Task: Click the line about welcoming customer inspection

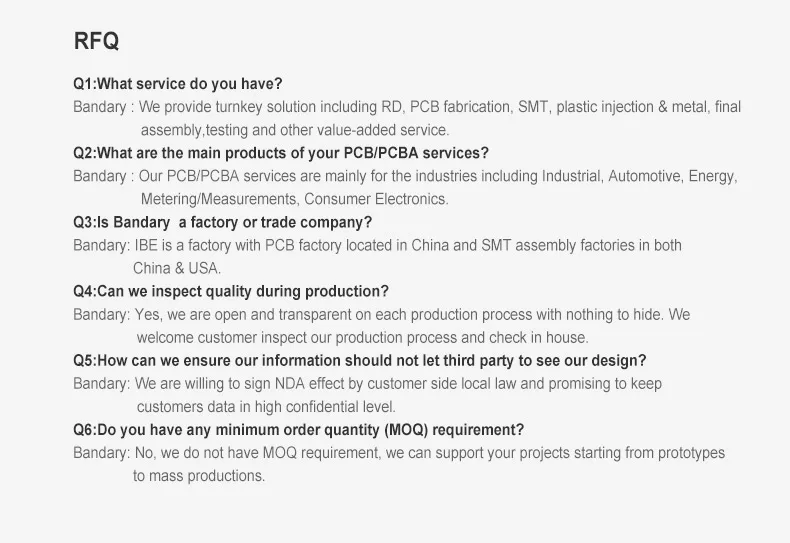Action: 362,338
